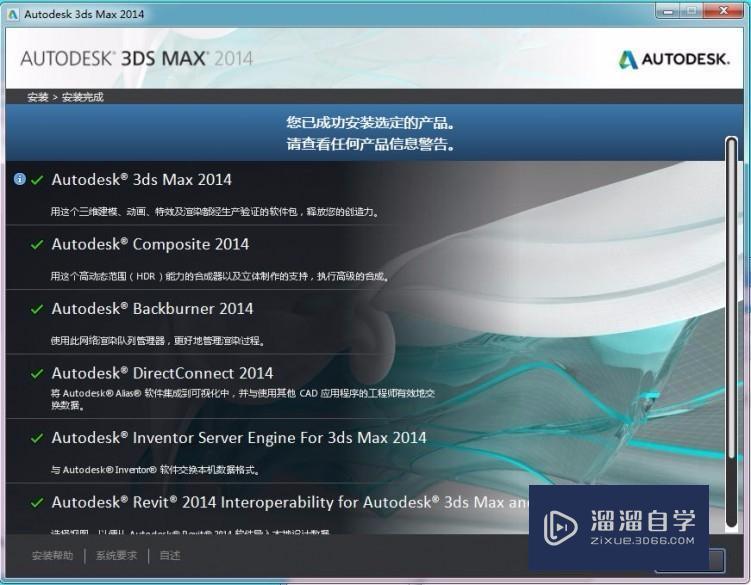Select the Revit 2014 Interoperability title
The image size is (751, 585).
(x=290, y=502)
